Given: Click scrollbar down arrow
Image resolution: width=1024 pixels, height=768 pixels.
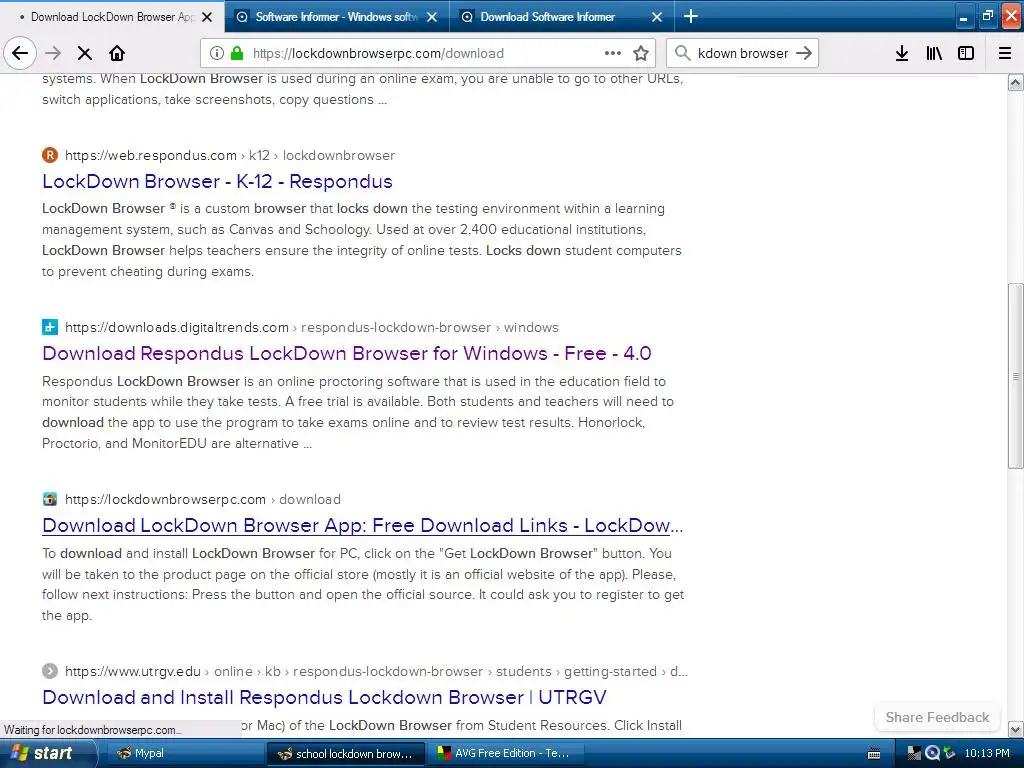Looking at the screenshot, I should point(1016,729).
